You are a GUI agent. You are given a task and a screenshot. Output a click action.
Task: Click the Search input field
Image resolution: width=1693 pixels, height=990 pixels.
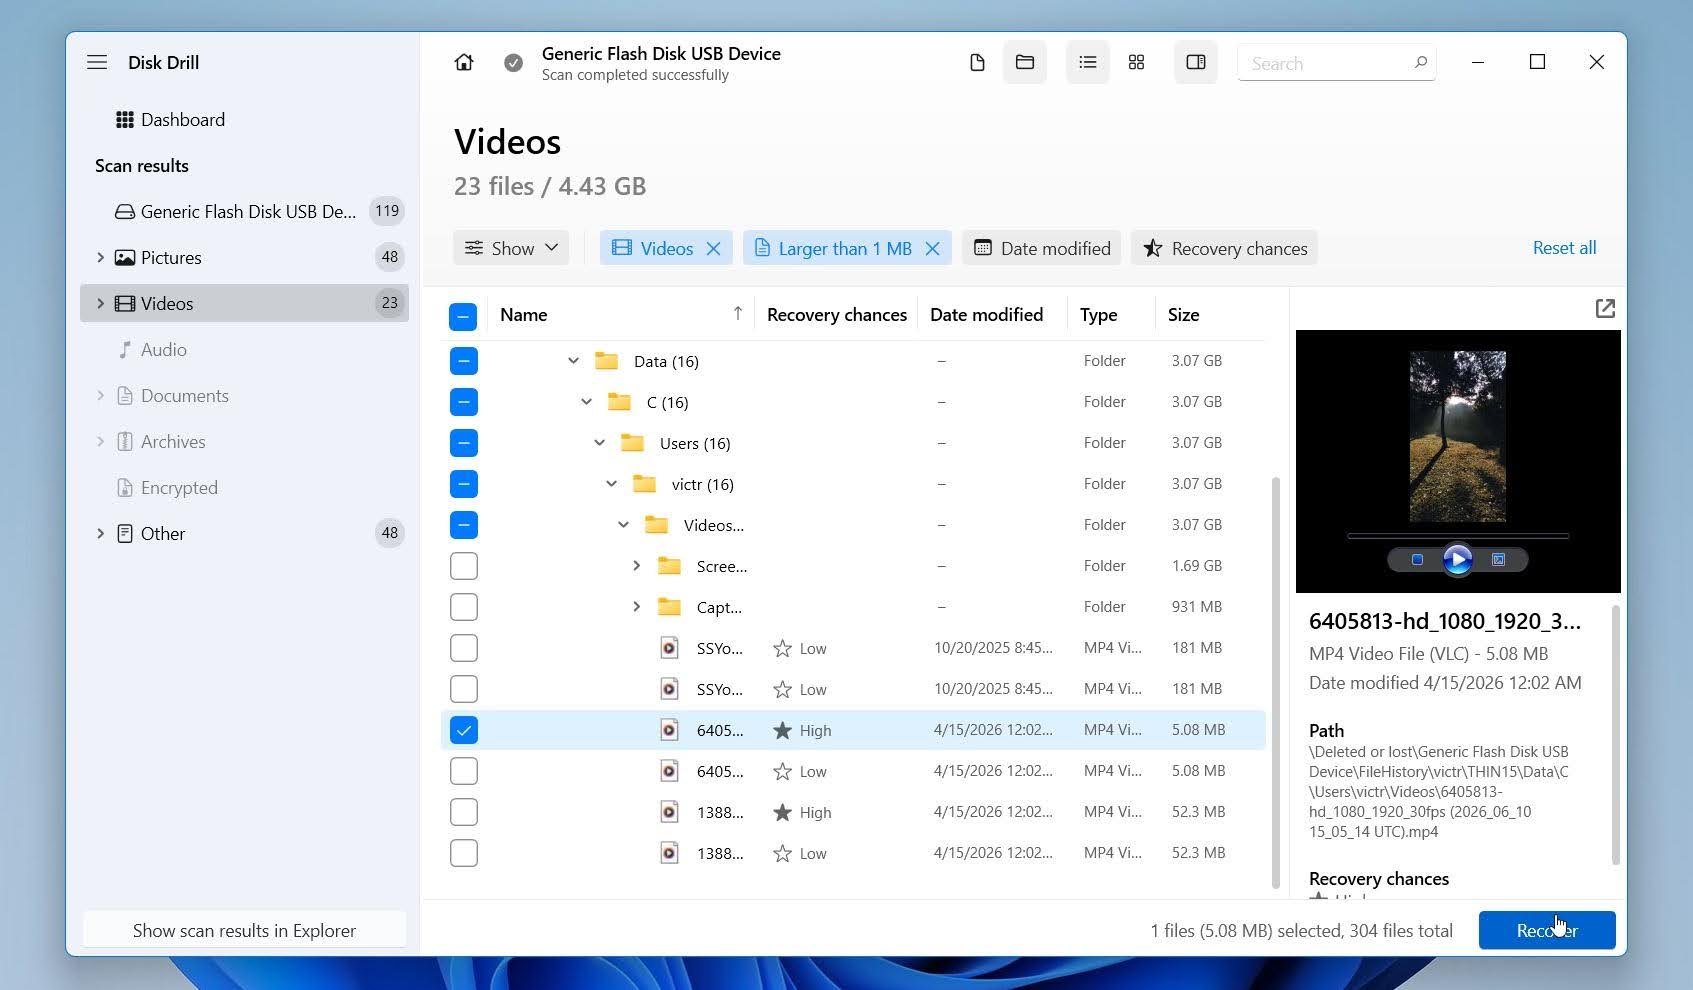coord(1336,63)
